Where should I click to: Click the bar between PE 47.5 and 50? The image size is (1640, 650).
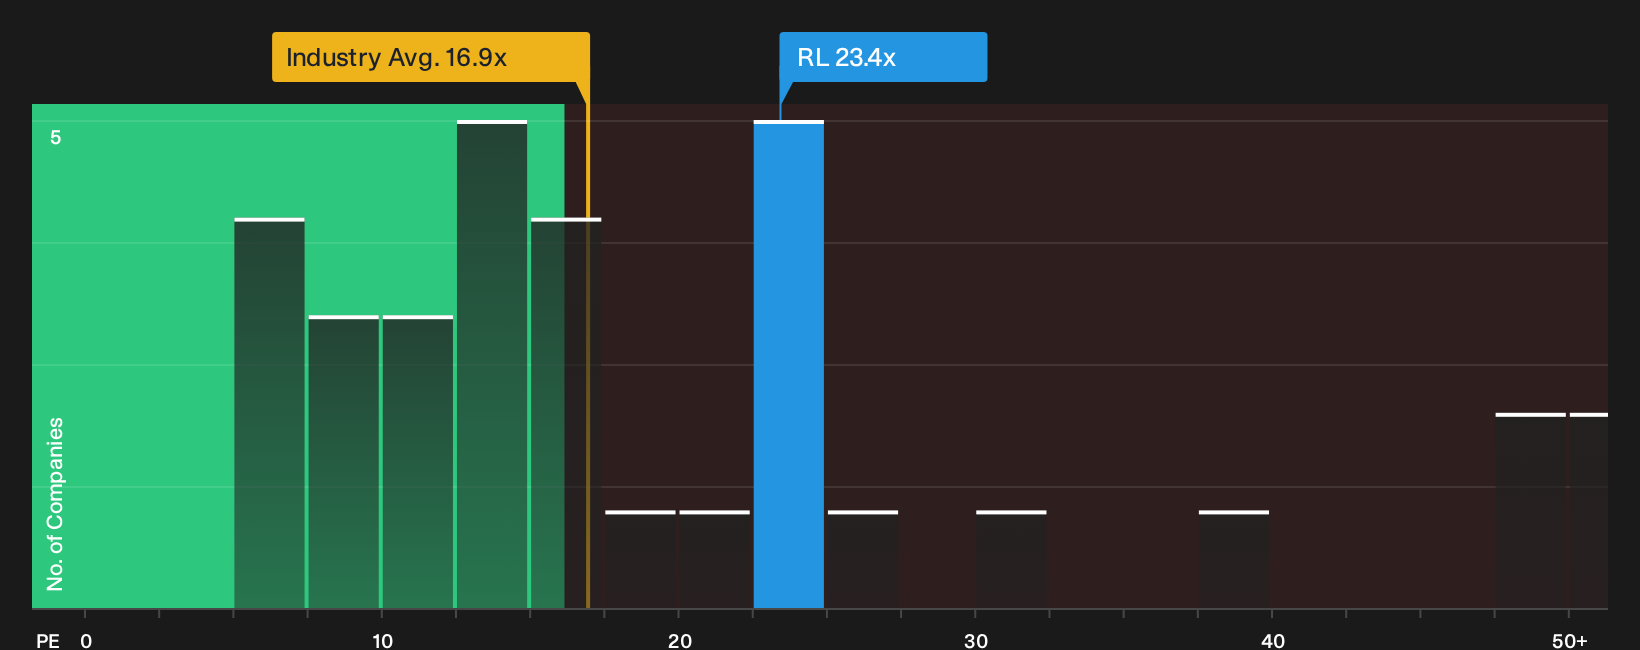[1531, 511]
